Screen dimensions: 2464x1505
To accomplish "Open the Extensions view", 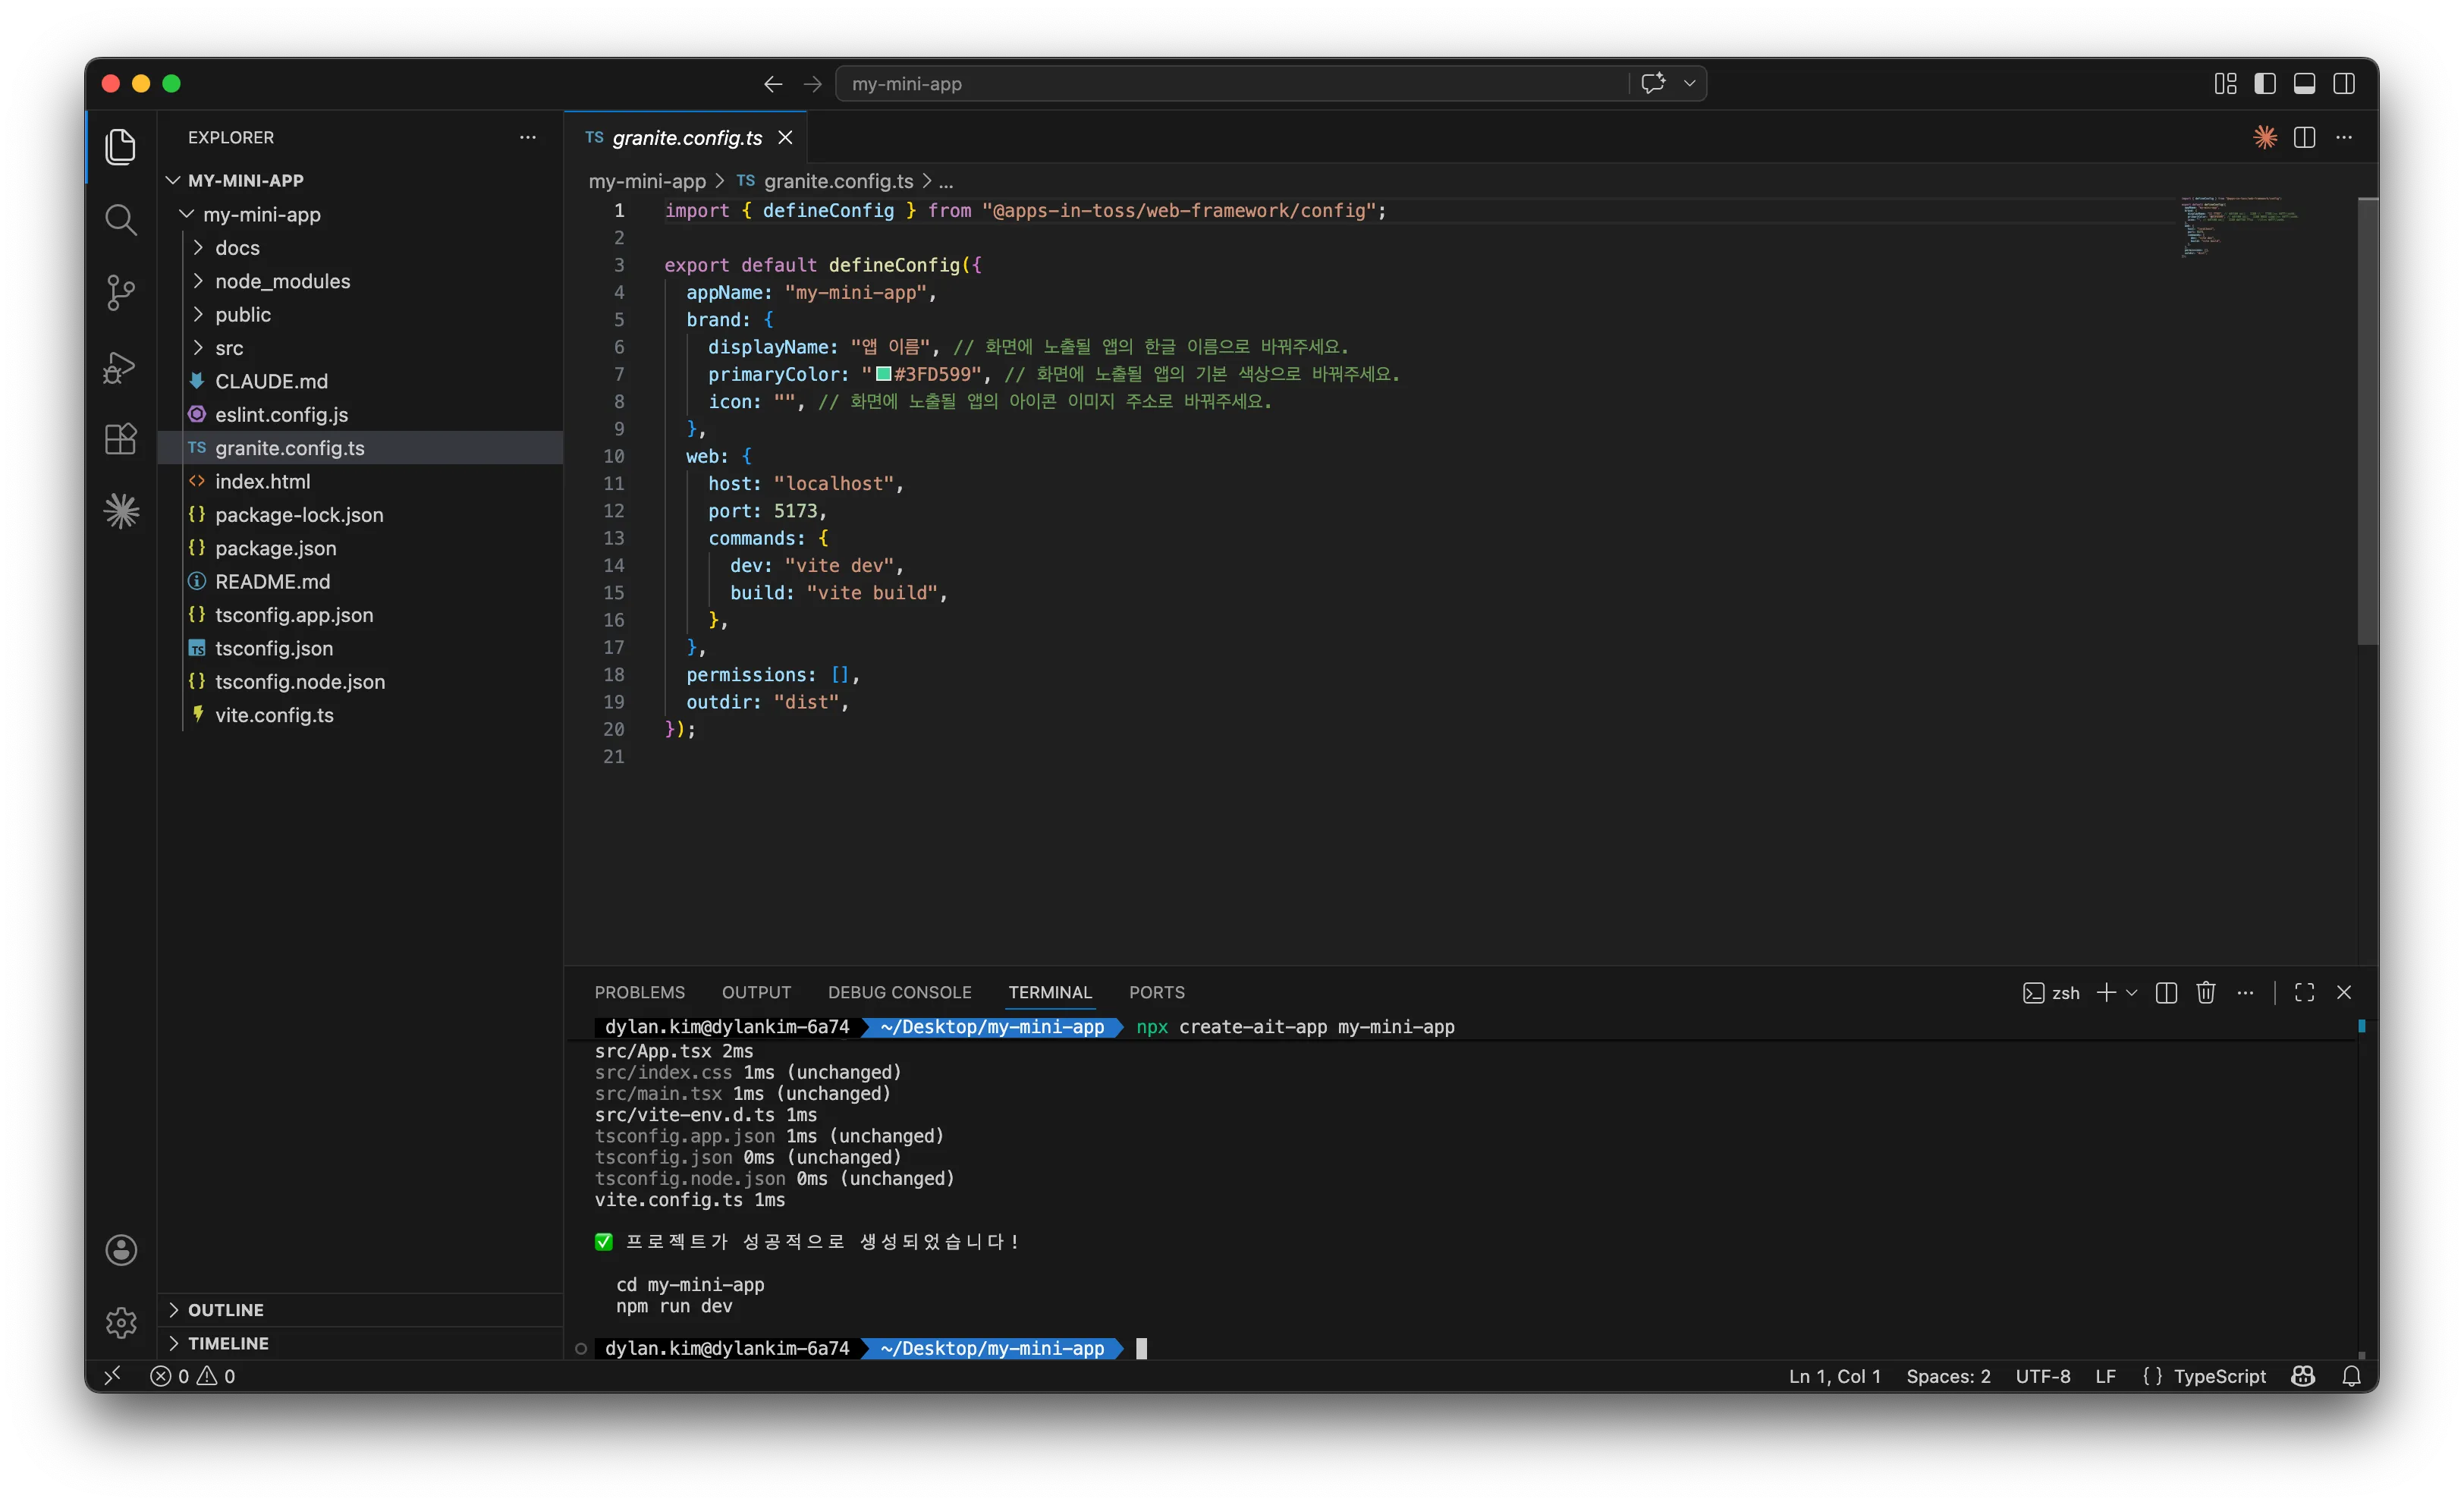I will pos(121,439).
